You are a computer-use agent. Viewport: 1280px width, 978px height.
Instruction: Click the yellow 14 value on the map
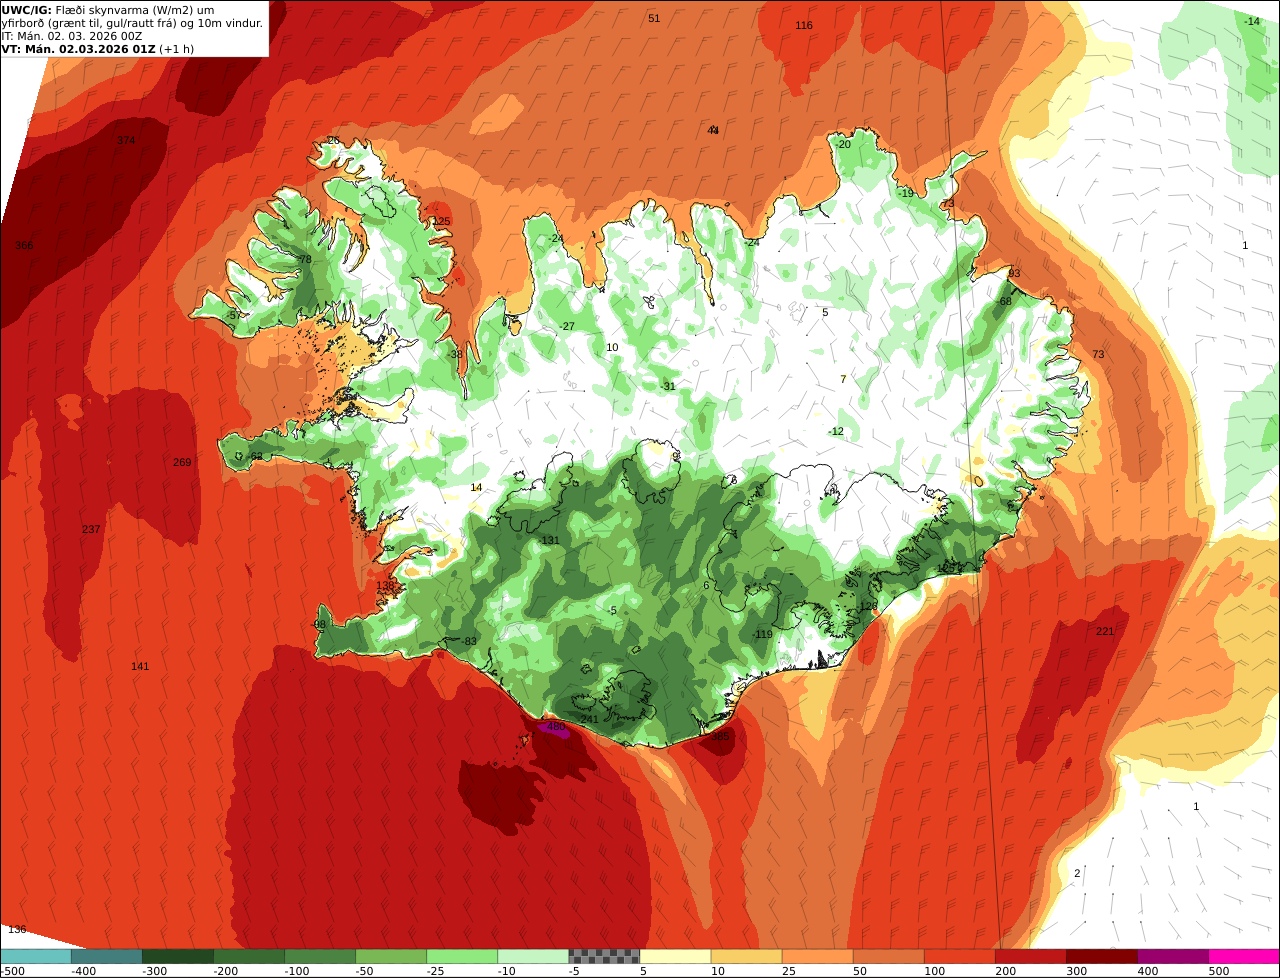coord(476,488)
